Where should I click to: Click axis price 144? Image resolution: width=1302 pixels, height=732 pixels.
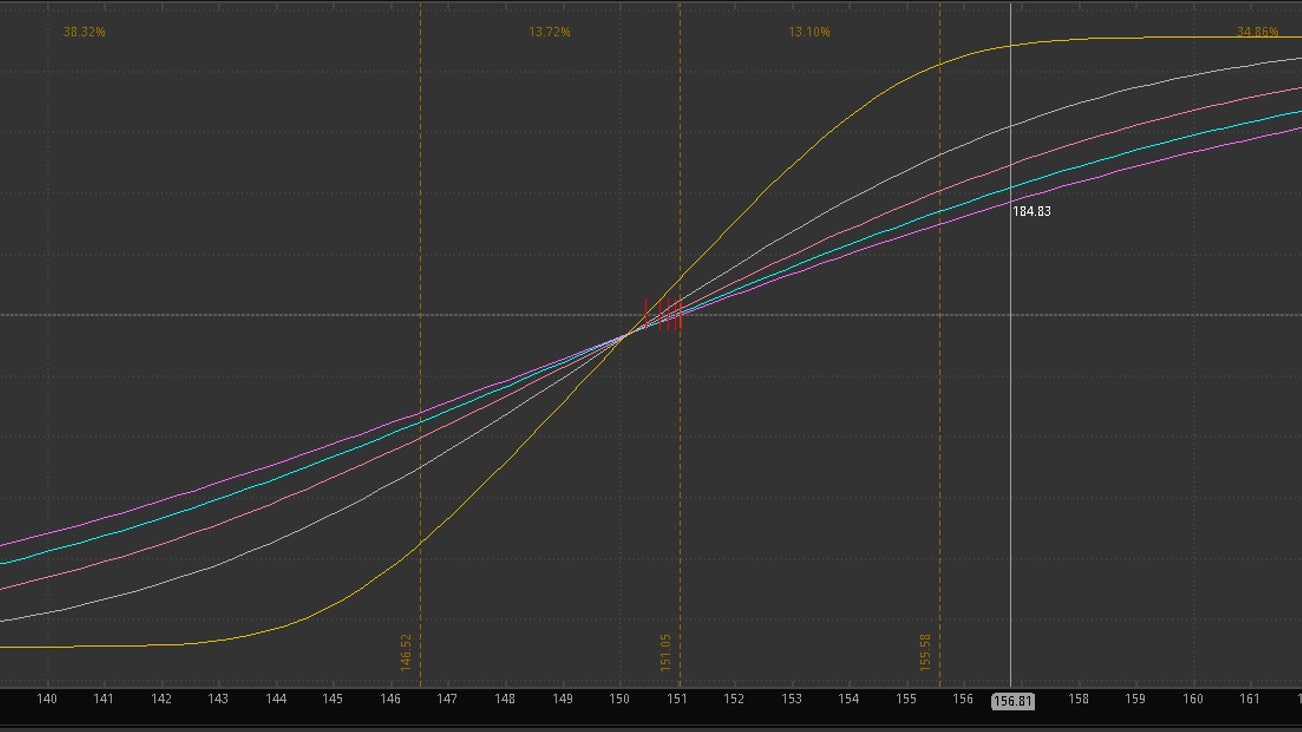tap(276, 699)
